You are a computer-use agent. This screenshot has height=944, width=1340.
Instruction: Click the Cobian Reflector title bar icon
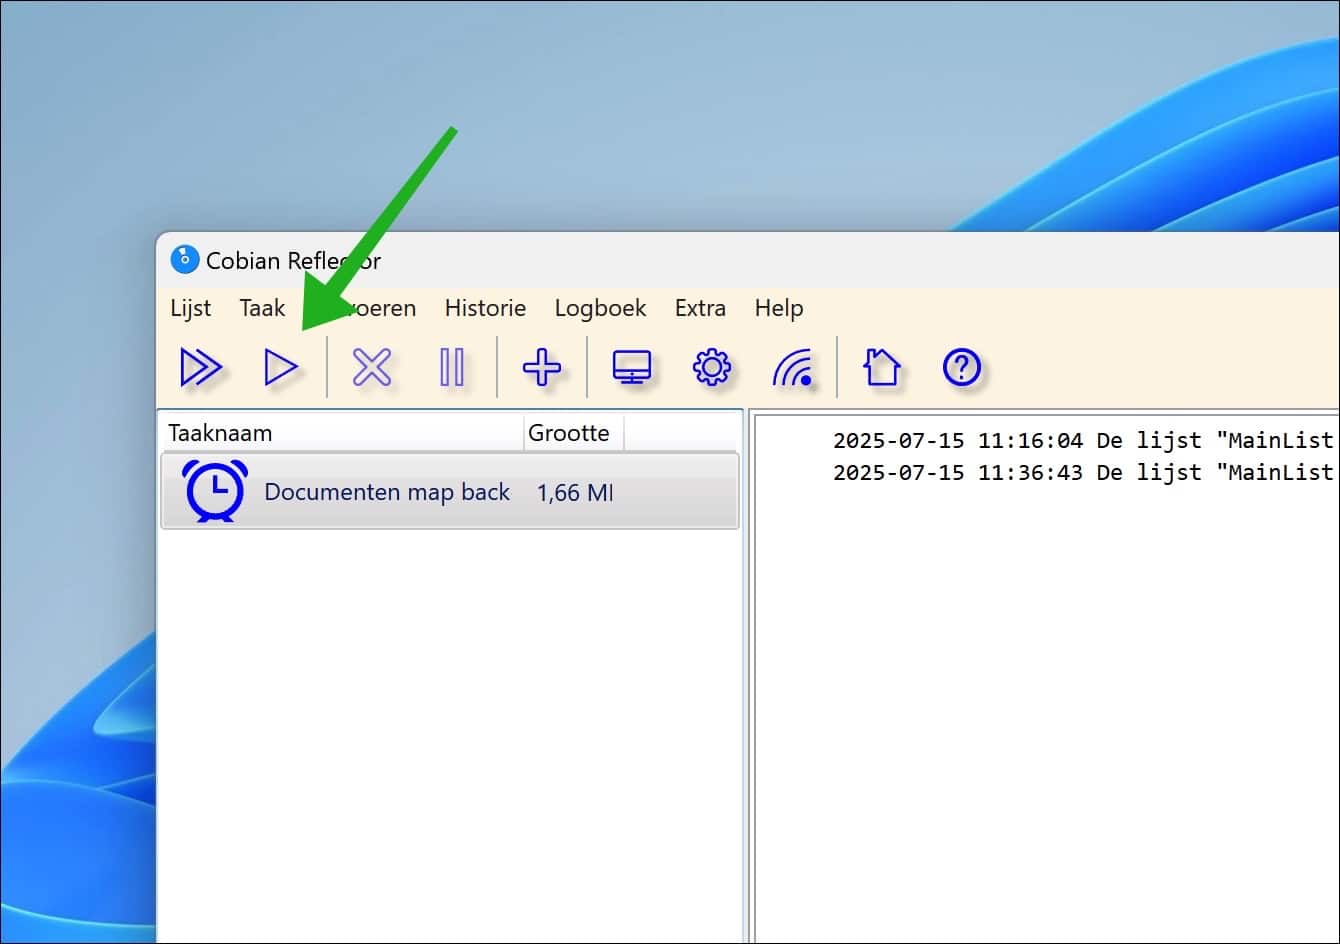coord(183,259)
